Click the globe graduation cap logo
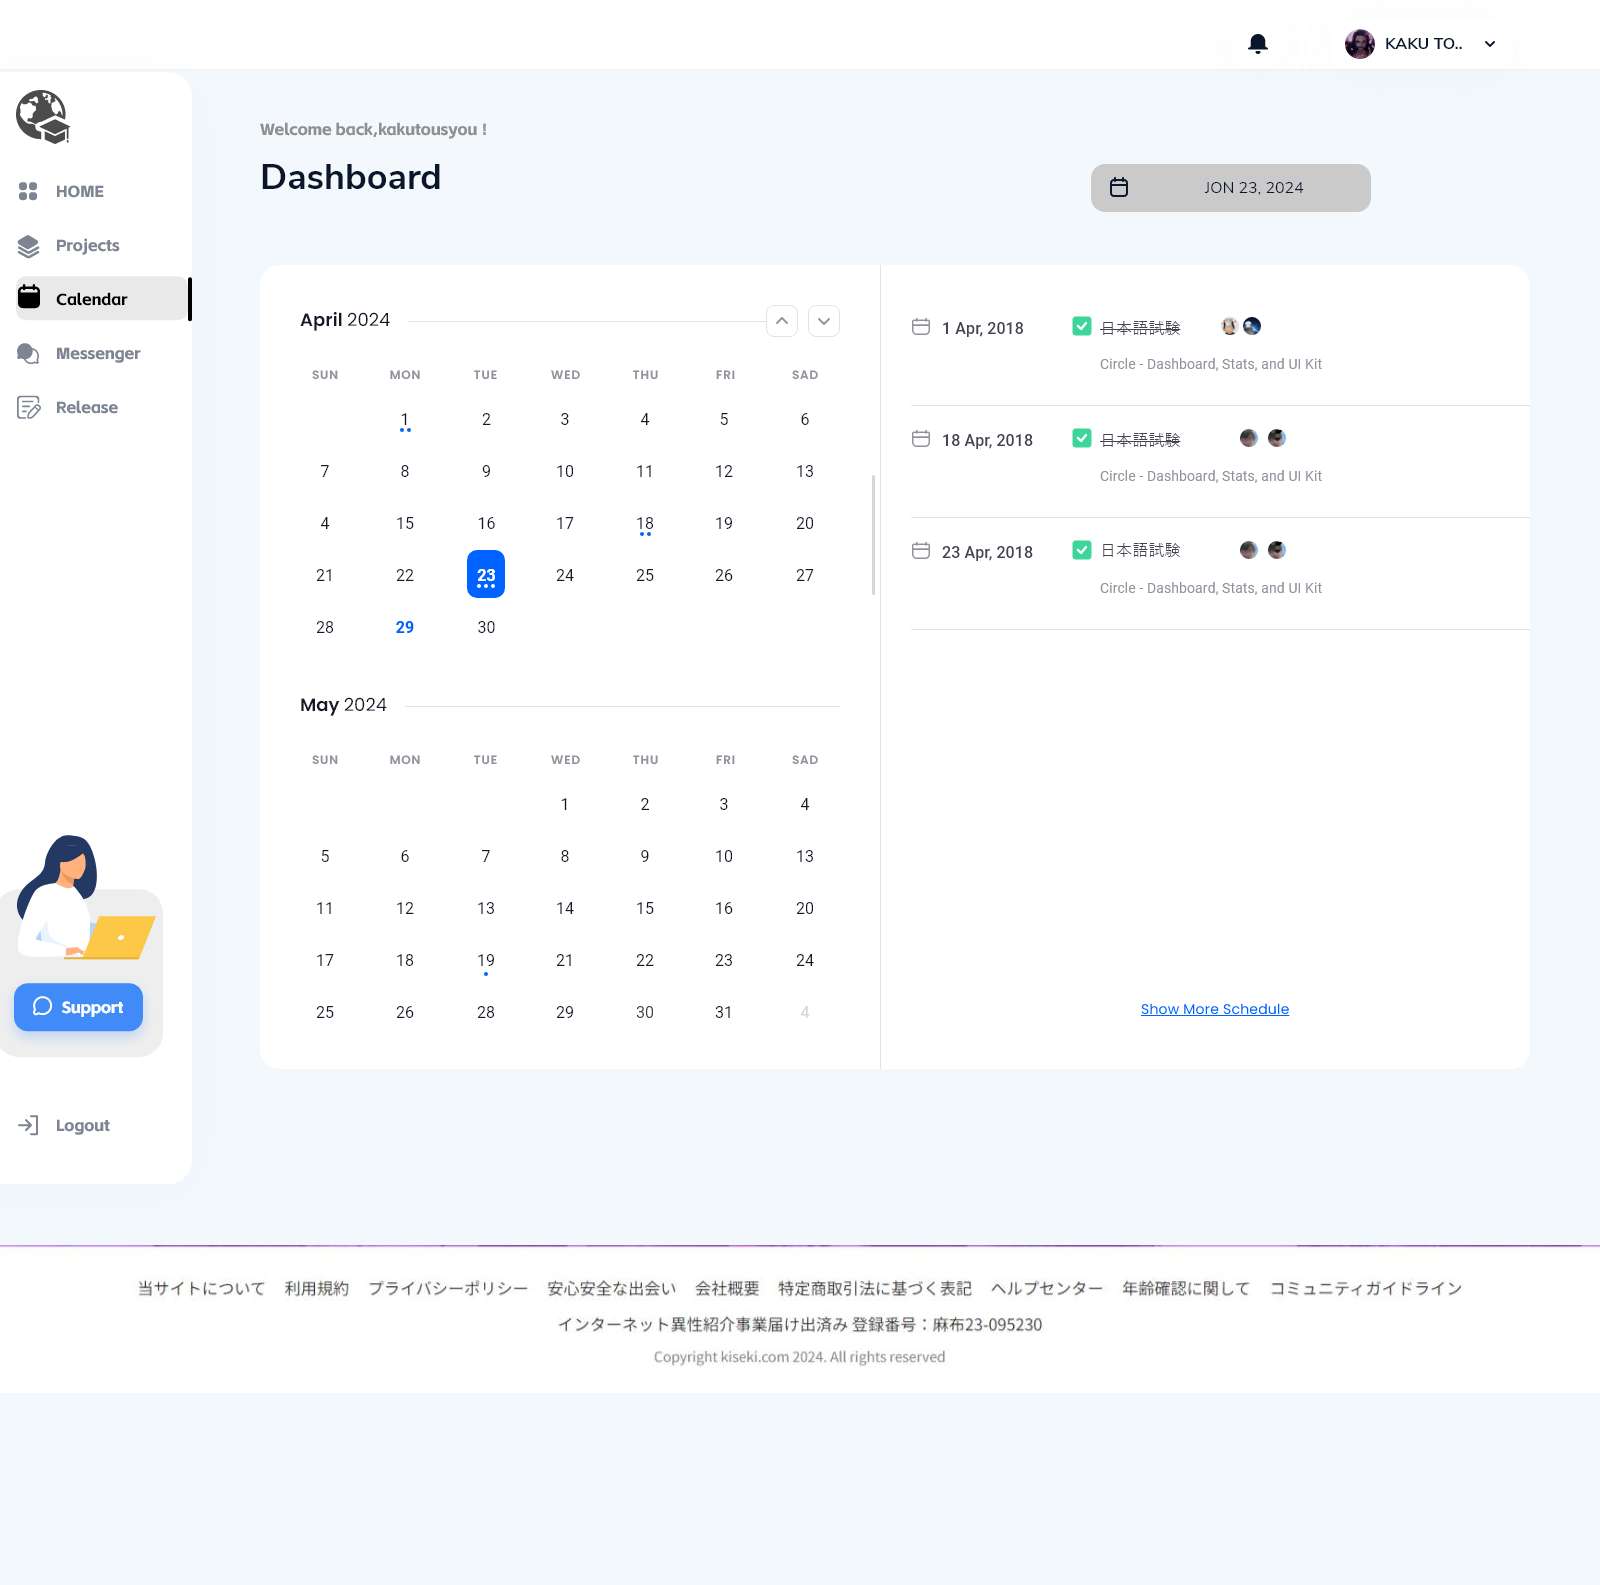 pos(42,117)
